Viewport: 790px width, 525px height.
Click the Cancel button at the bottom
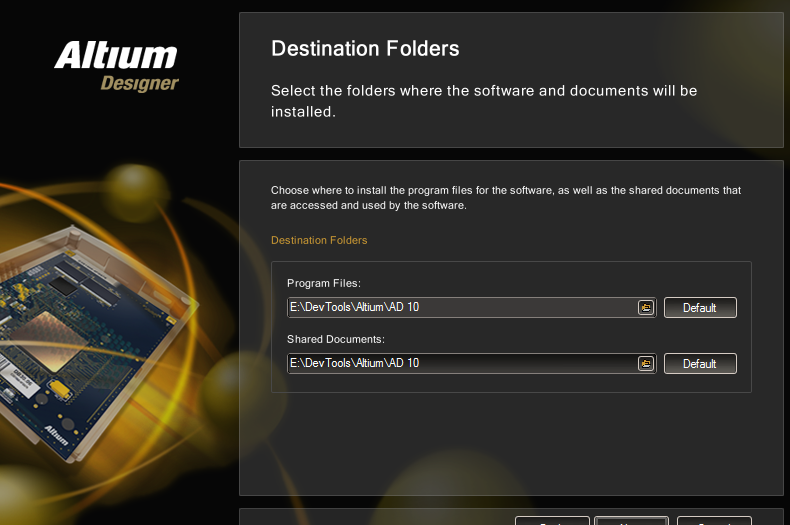pyautogui.click(x=714, y=520)
